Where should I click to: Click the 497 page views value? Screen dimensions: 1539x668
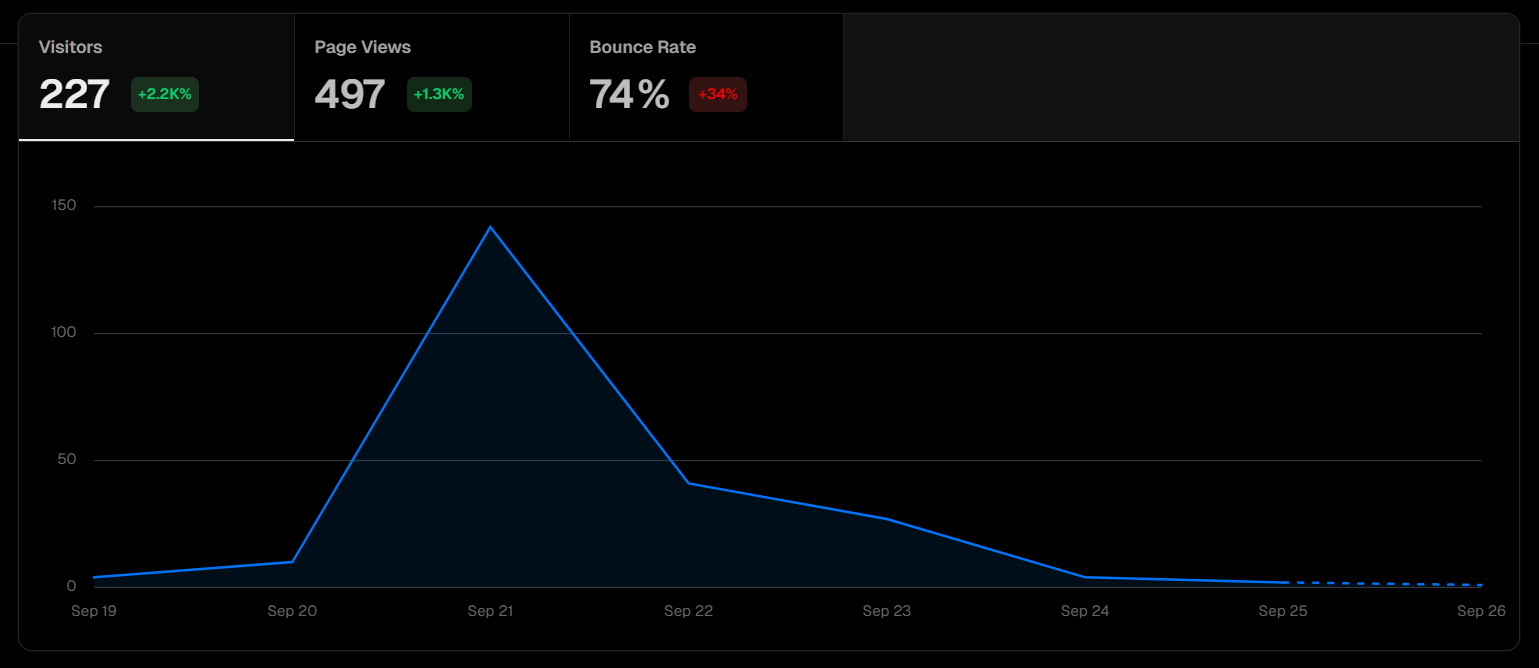click(x=351, y=94)
